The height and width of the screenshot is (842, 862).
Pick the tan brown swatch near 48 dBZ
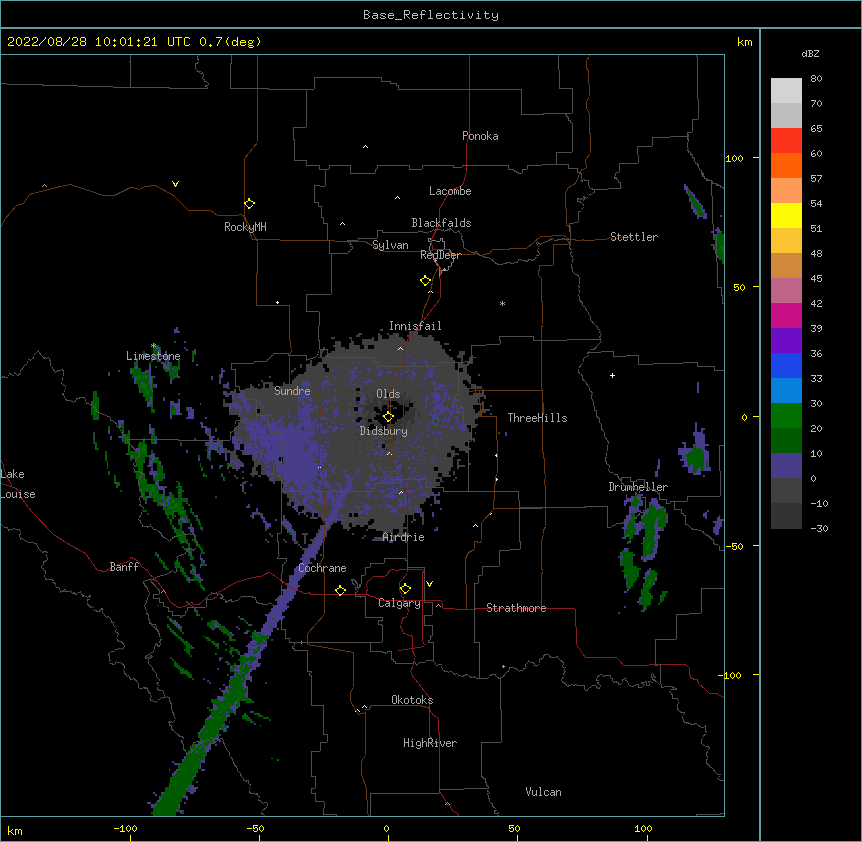786,265
